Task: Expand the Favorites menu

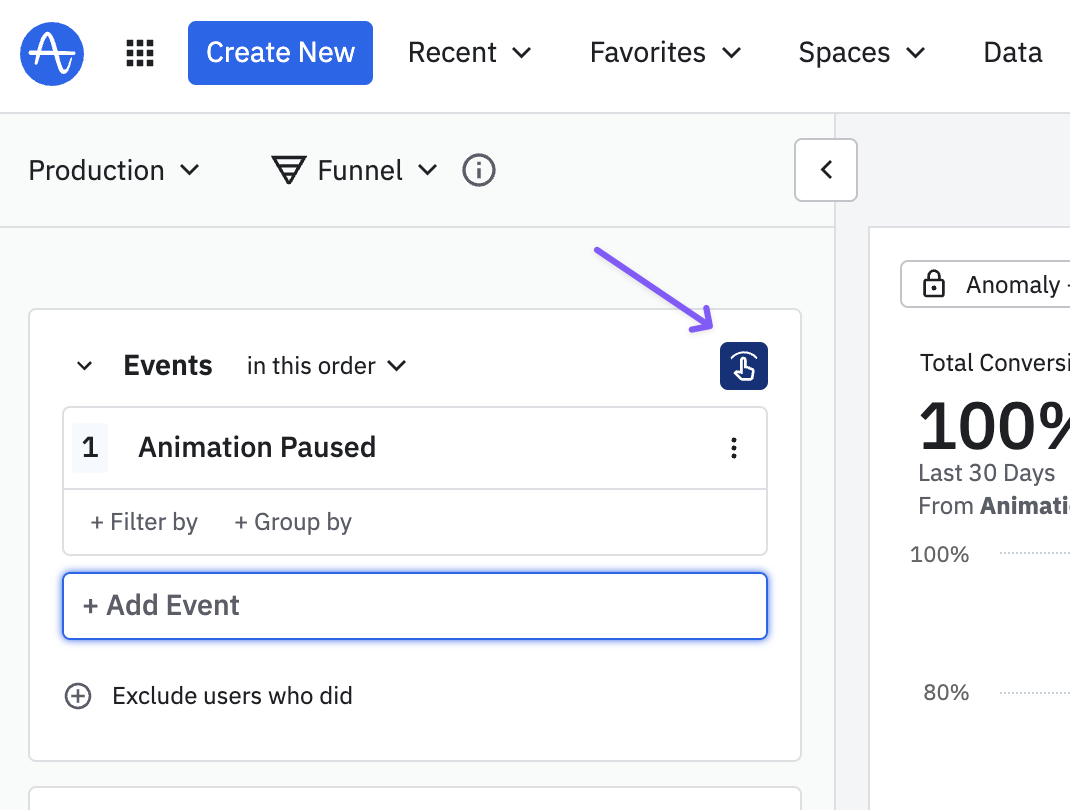Action: 665,53
